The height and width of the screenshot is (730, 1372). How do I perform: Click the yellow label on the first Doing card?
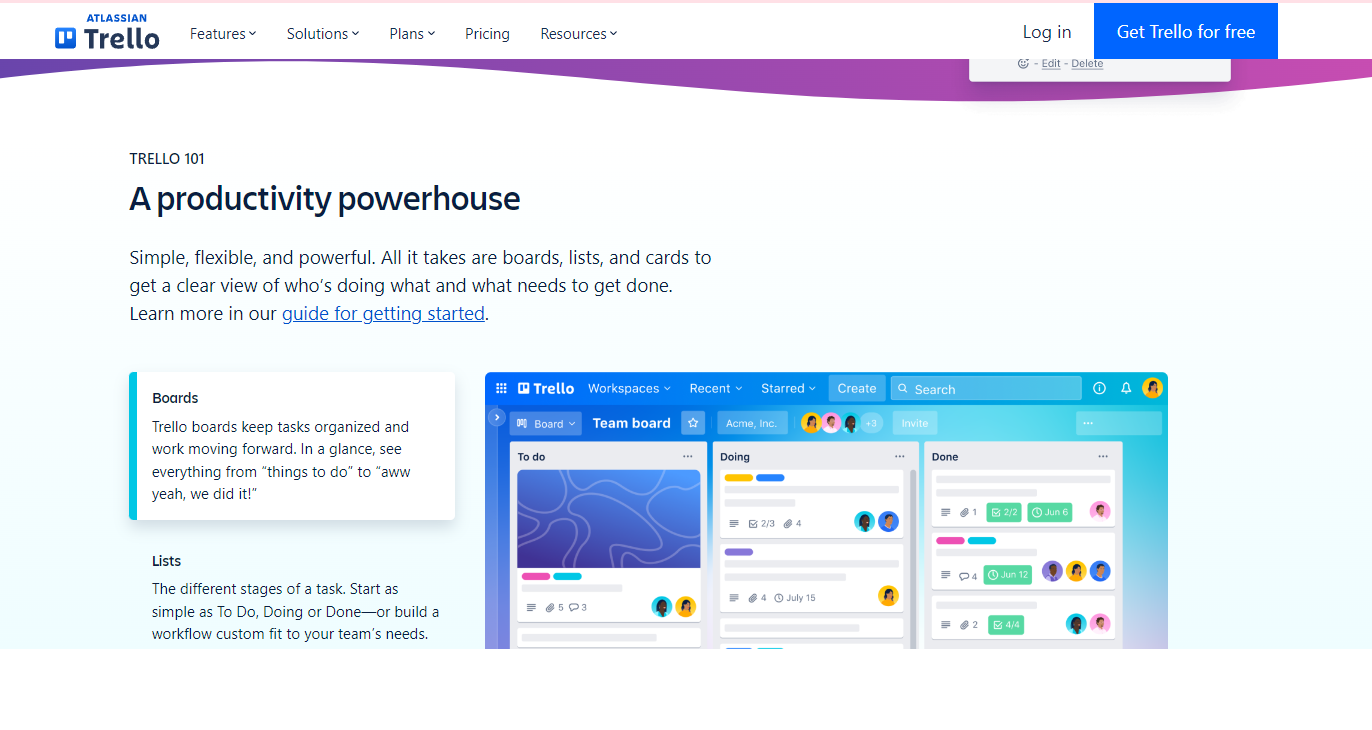(738, 478)
